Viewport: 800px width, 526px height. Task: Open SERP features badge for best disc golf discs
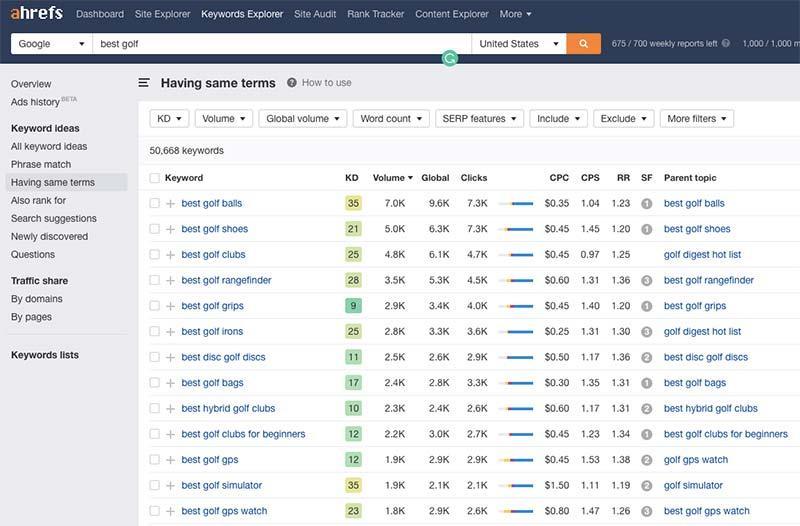point(646,357)
